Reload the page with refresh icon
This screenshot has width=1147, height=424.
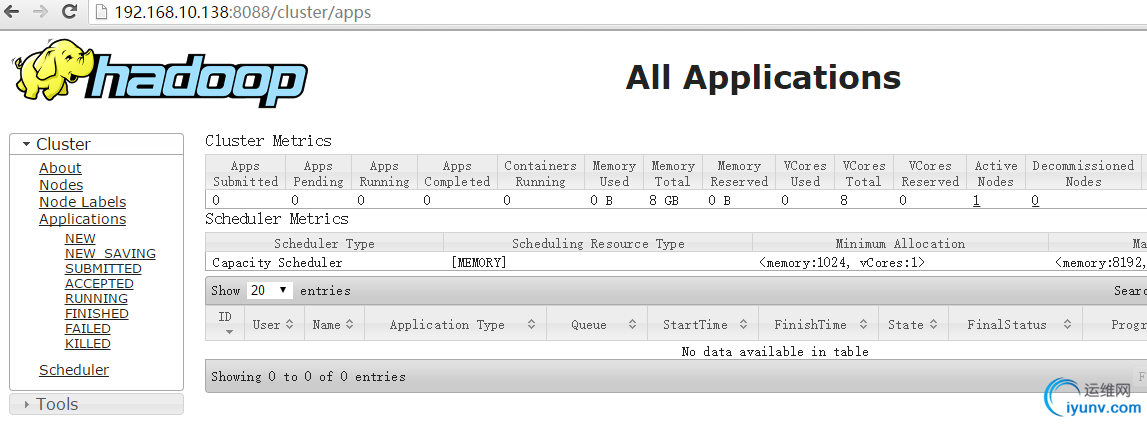tap(69, 12)
